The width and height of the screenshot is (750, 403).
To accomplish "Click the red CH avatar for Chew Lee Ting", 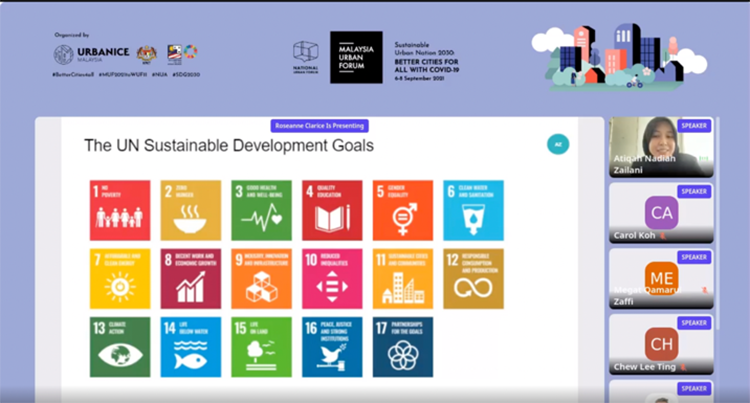I will point(662,344).
